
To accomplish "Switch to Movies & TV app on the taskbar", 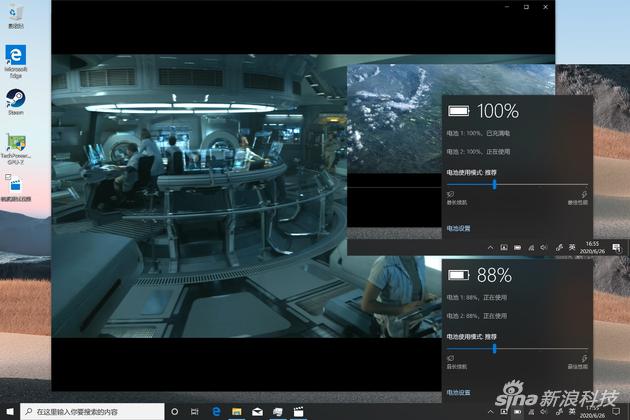I will coord(298,411).
